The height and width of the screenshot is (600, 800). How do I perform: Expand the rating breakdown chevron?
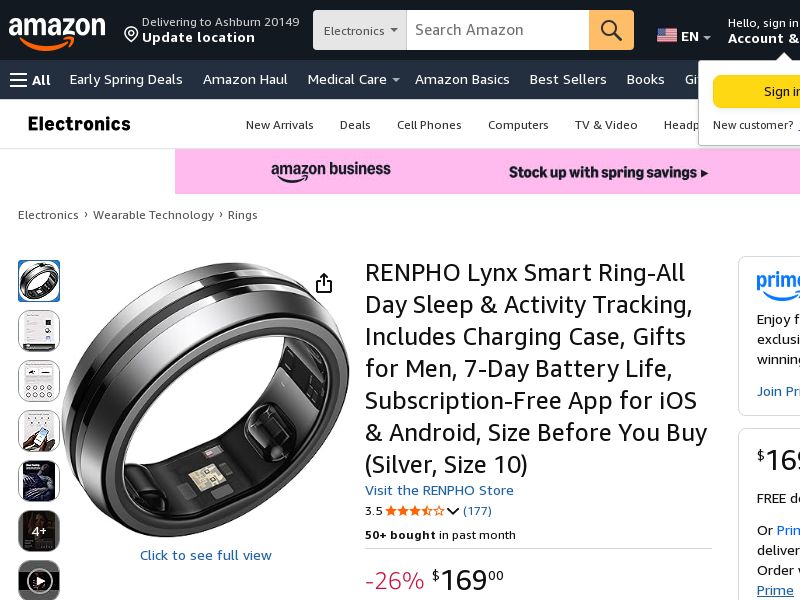(x=453, y=511)
